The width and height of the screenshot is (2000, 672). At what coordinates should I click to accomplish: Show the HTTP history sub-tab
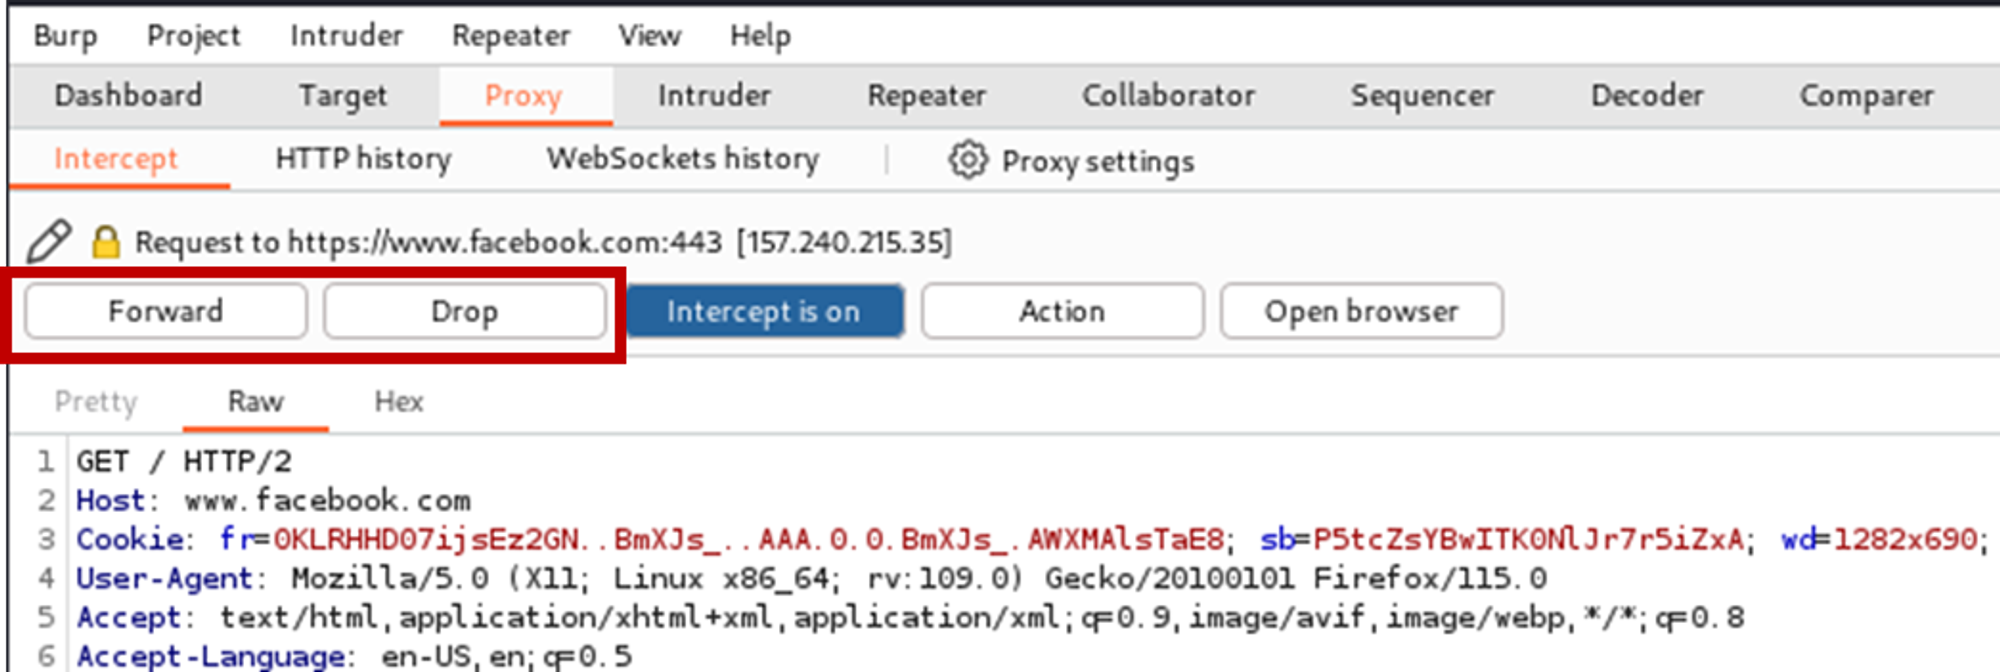tap(364, 159)
